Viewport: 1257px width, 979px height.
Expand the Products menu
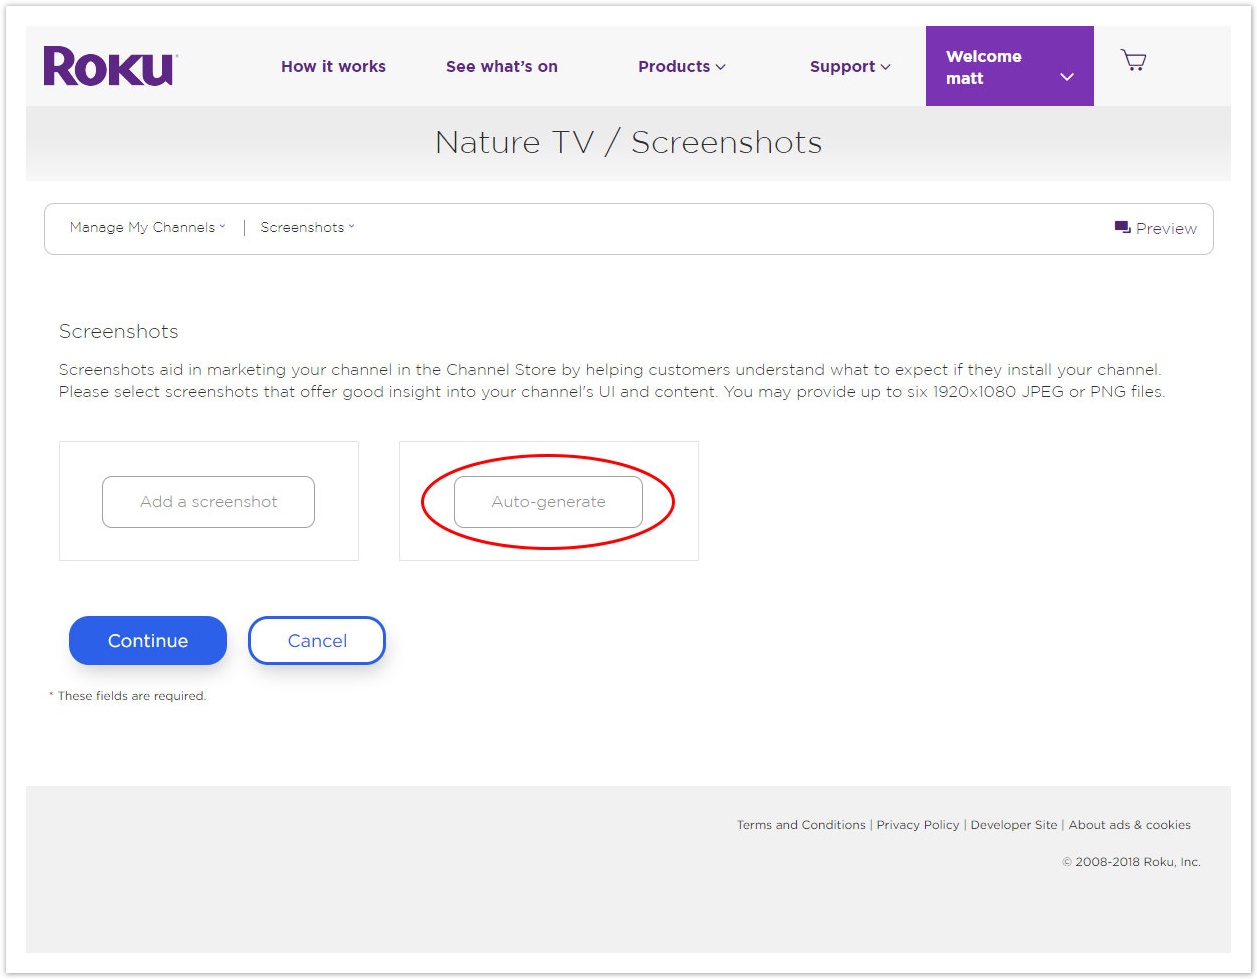pyautogui.click(x=682, y=66)
